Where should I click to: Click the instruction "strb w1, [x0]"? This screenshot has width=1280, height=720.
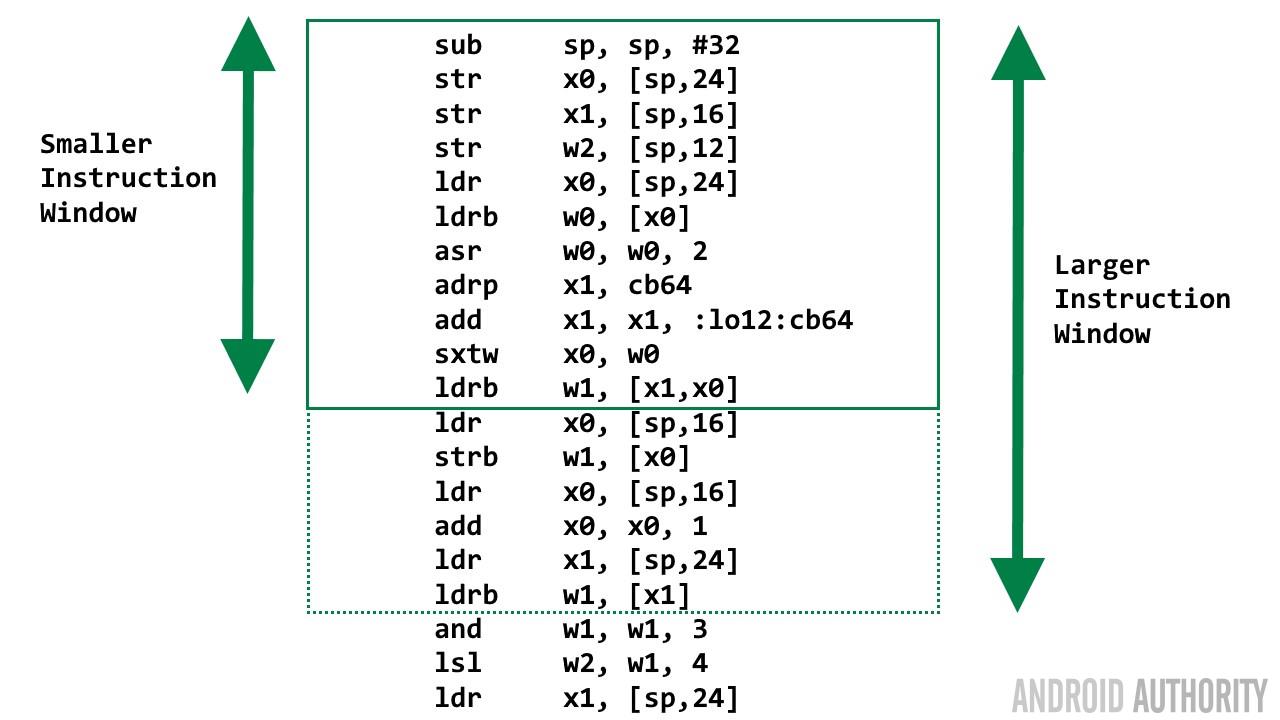563,458
